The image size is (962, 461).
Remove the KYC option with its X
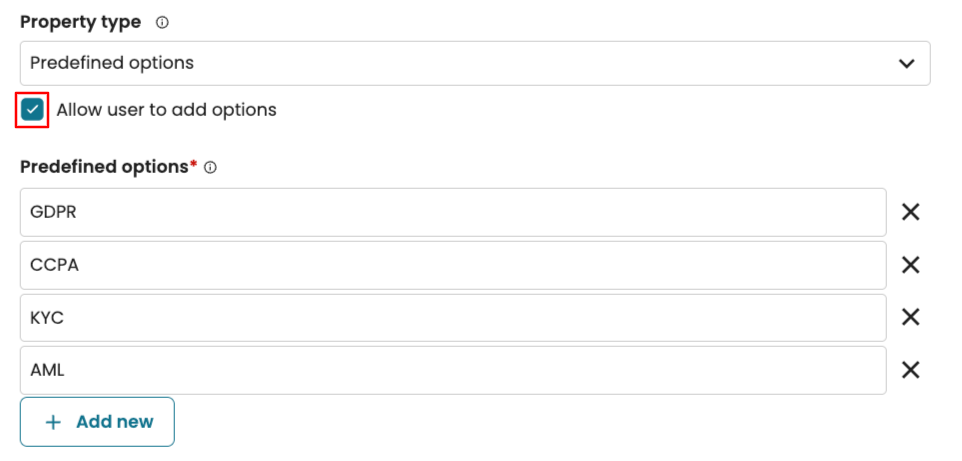(911, 317)
